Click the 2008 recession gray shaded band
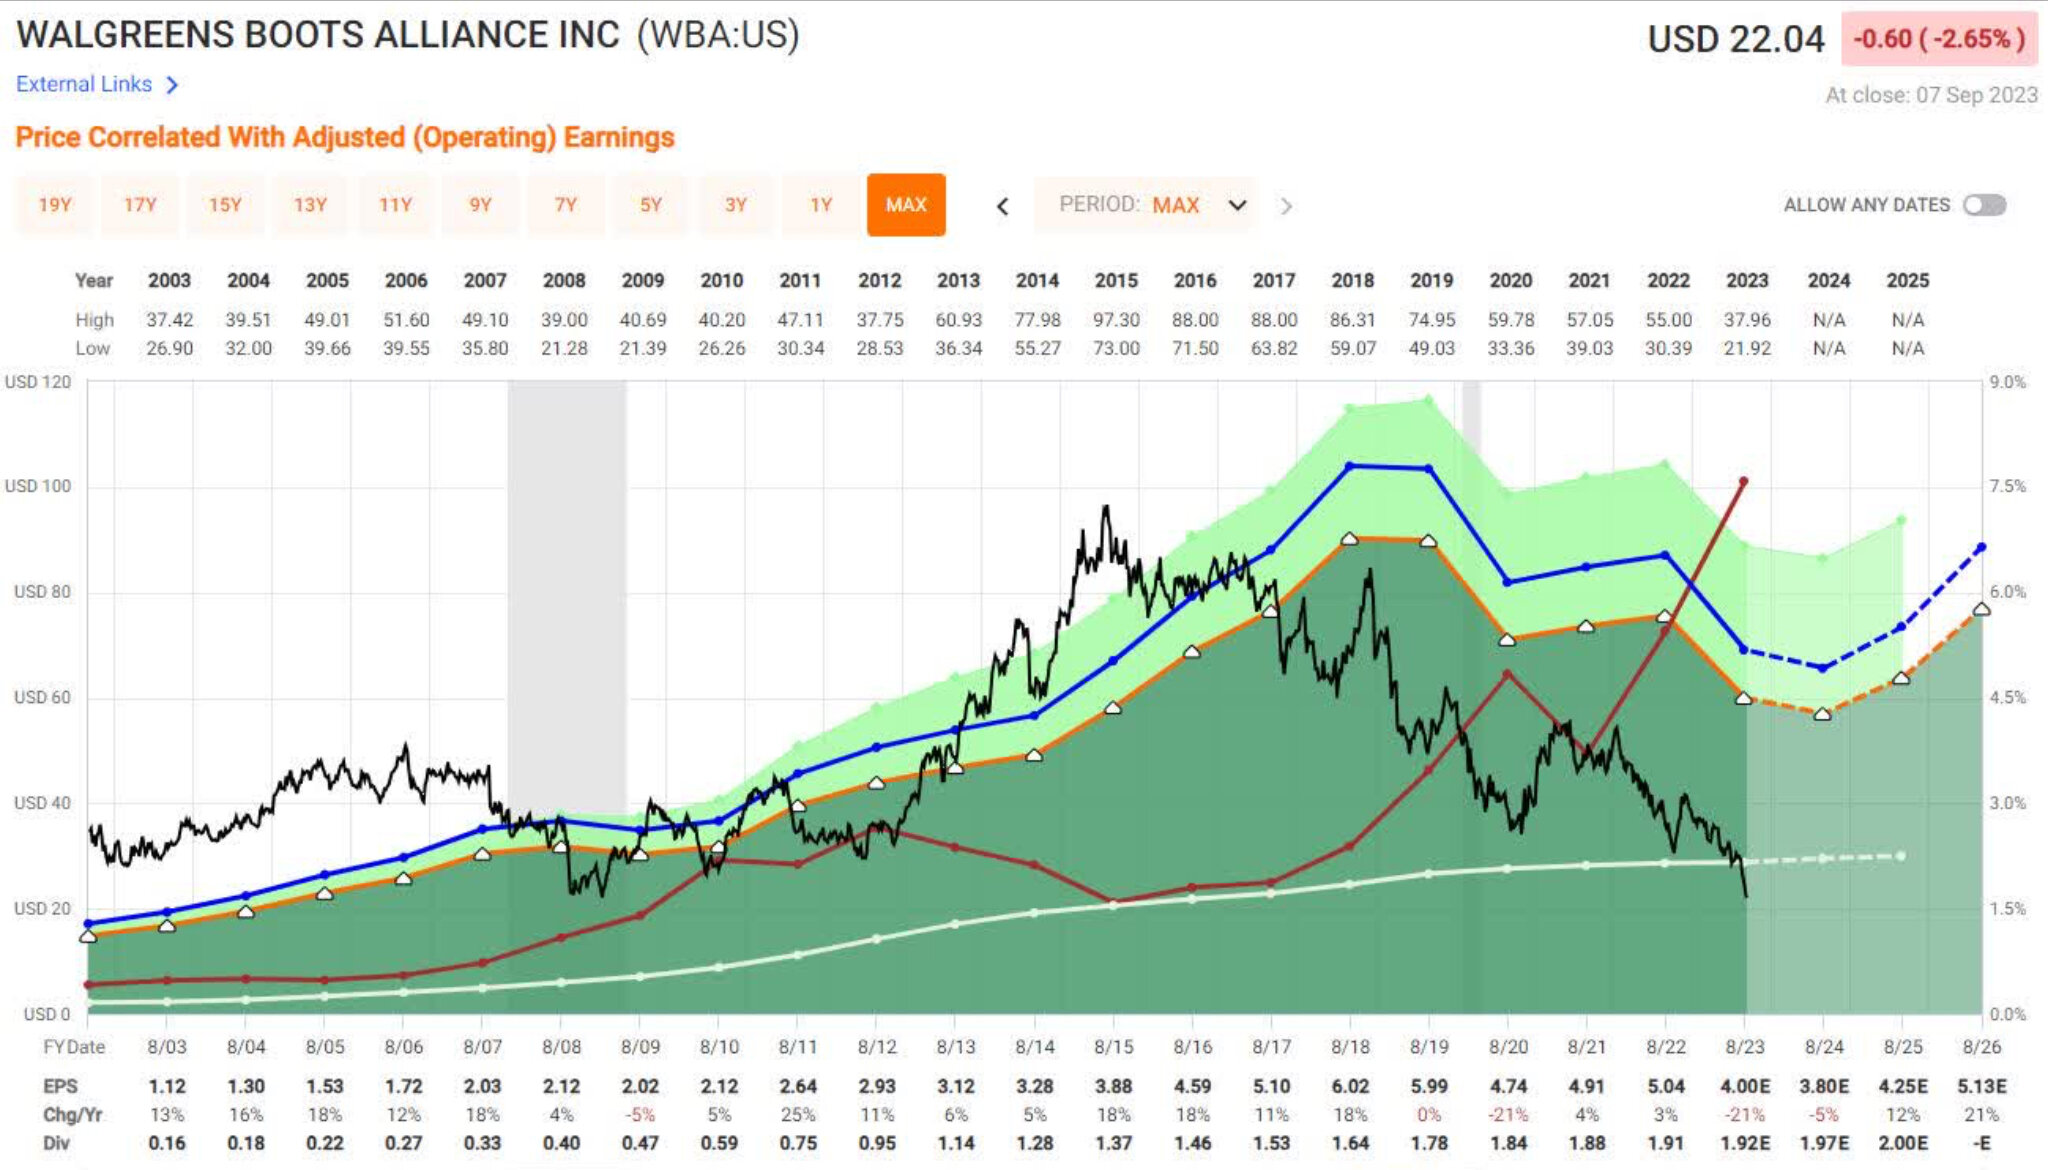This screenshot has width=2048, height=1170. pyautogui.click(x=566, y=600)
